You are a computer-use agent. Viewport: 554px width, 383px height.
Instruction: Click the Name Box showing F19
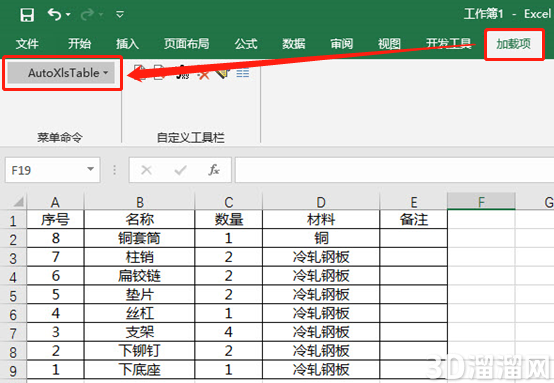pos(46,170)
